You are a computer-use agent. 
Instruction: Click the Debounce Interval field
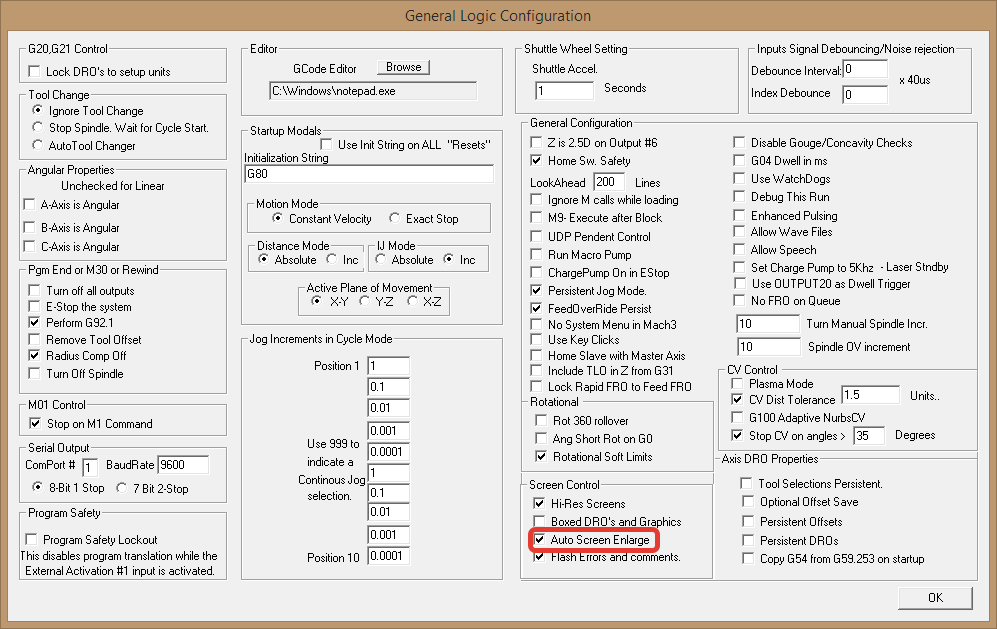[x=865, y=69]
